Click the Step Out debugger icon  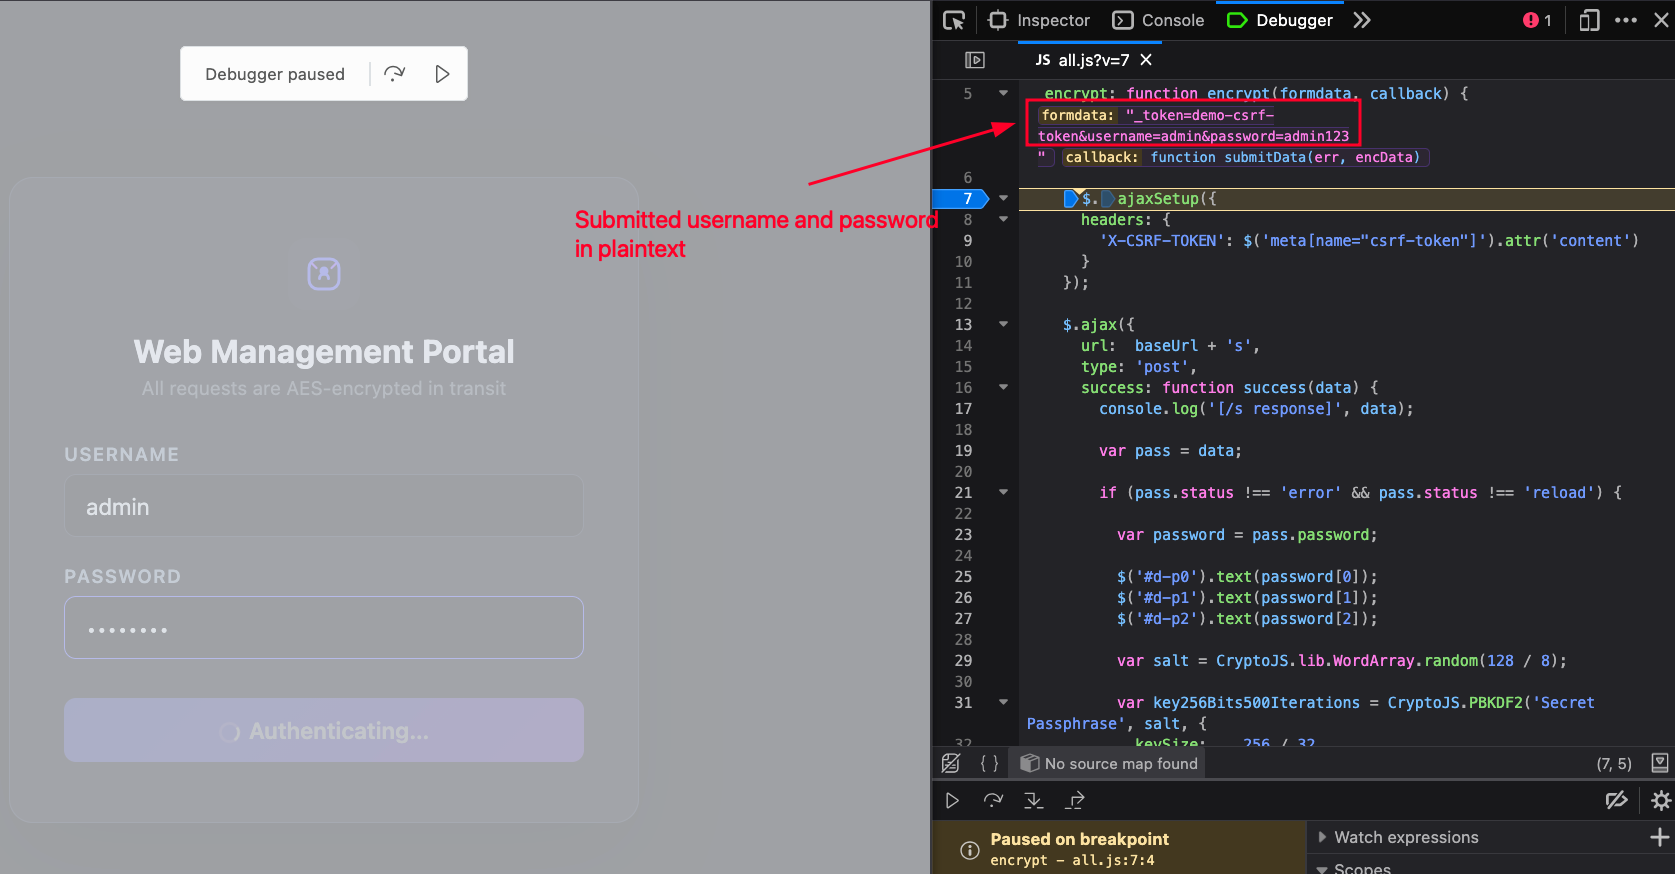tap(1075, 800)
